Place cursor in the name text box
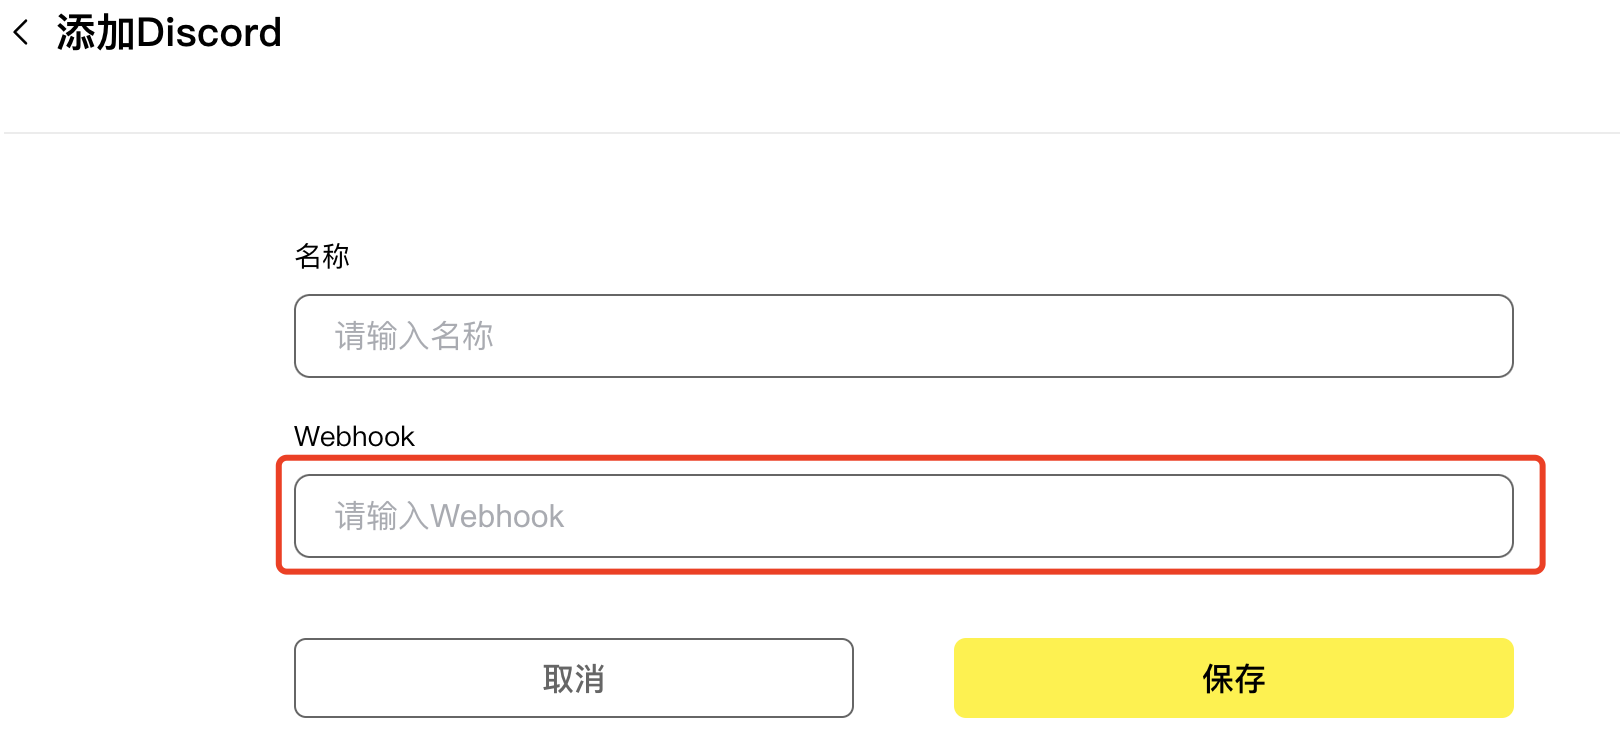This screenshot has height=736, width=1620. click(x=903, y=336)
